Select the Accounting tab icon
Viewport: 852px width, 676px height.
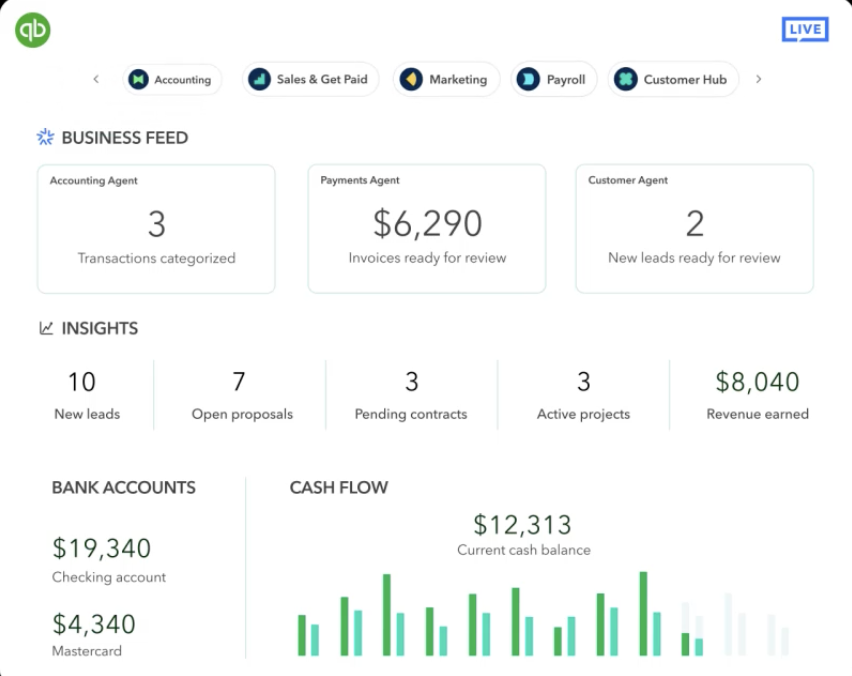tap(137, 79)
